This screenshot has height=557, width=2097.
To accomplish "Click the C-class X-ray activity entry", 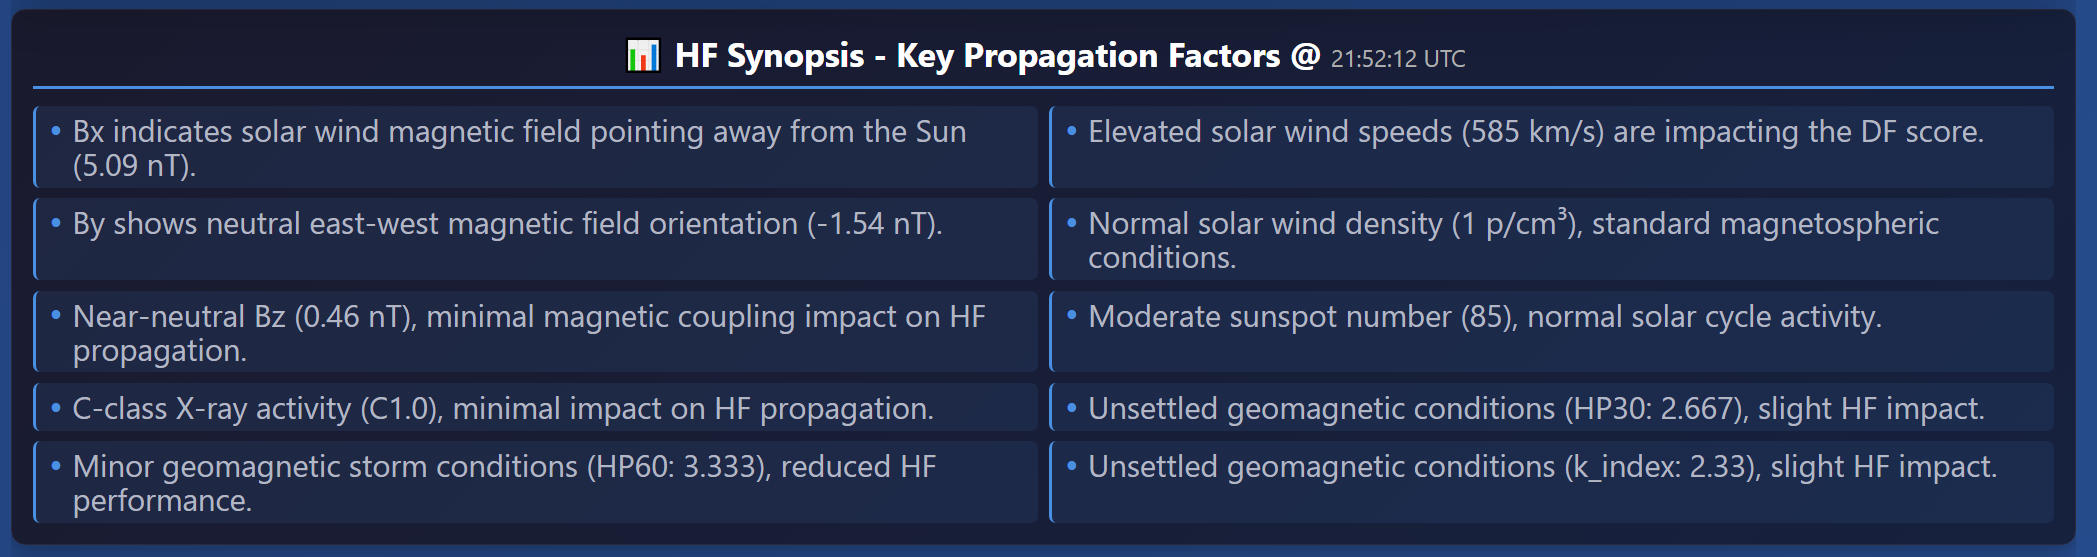I will [536, 408].
